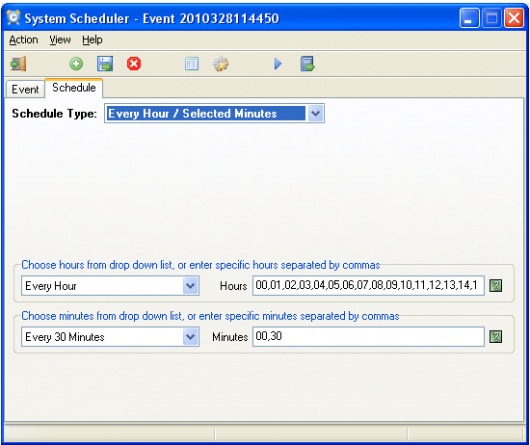This screenshot has height=445, width=530.
Task: Click the green help icon beside Hours field
Action: (x=496, y=286)
